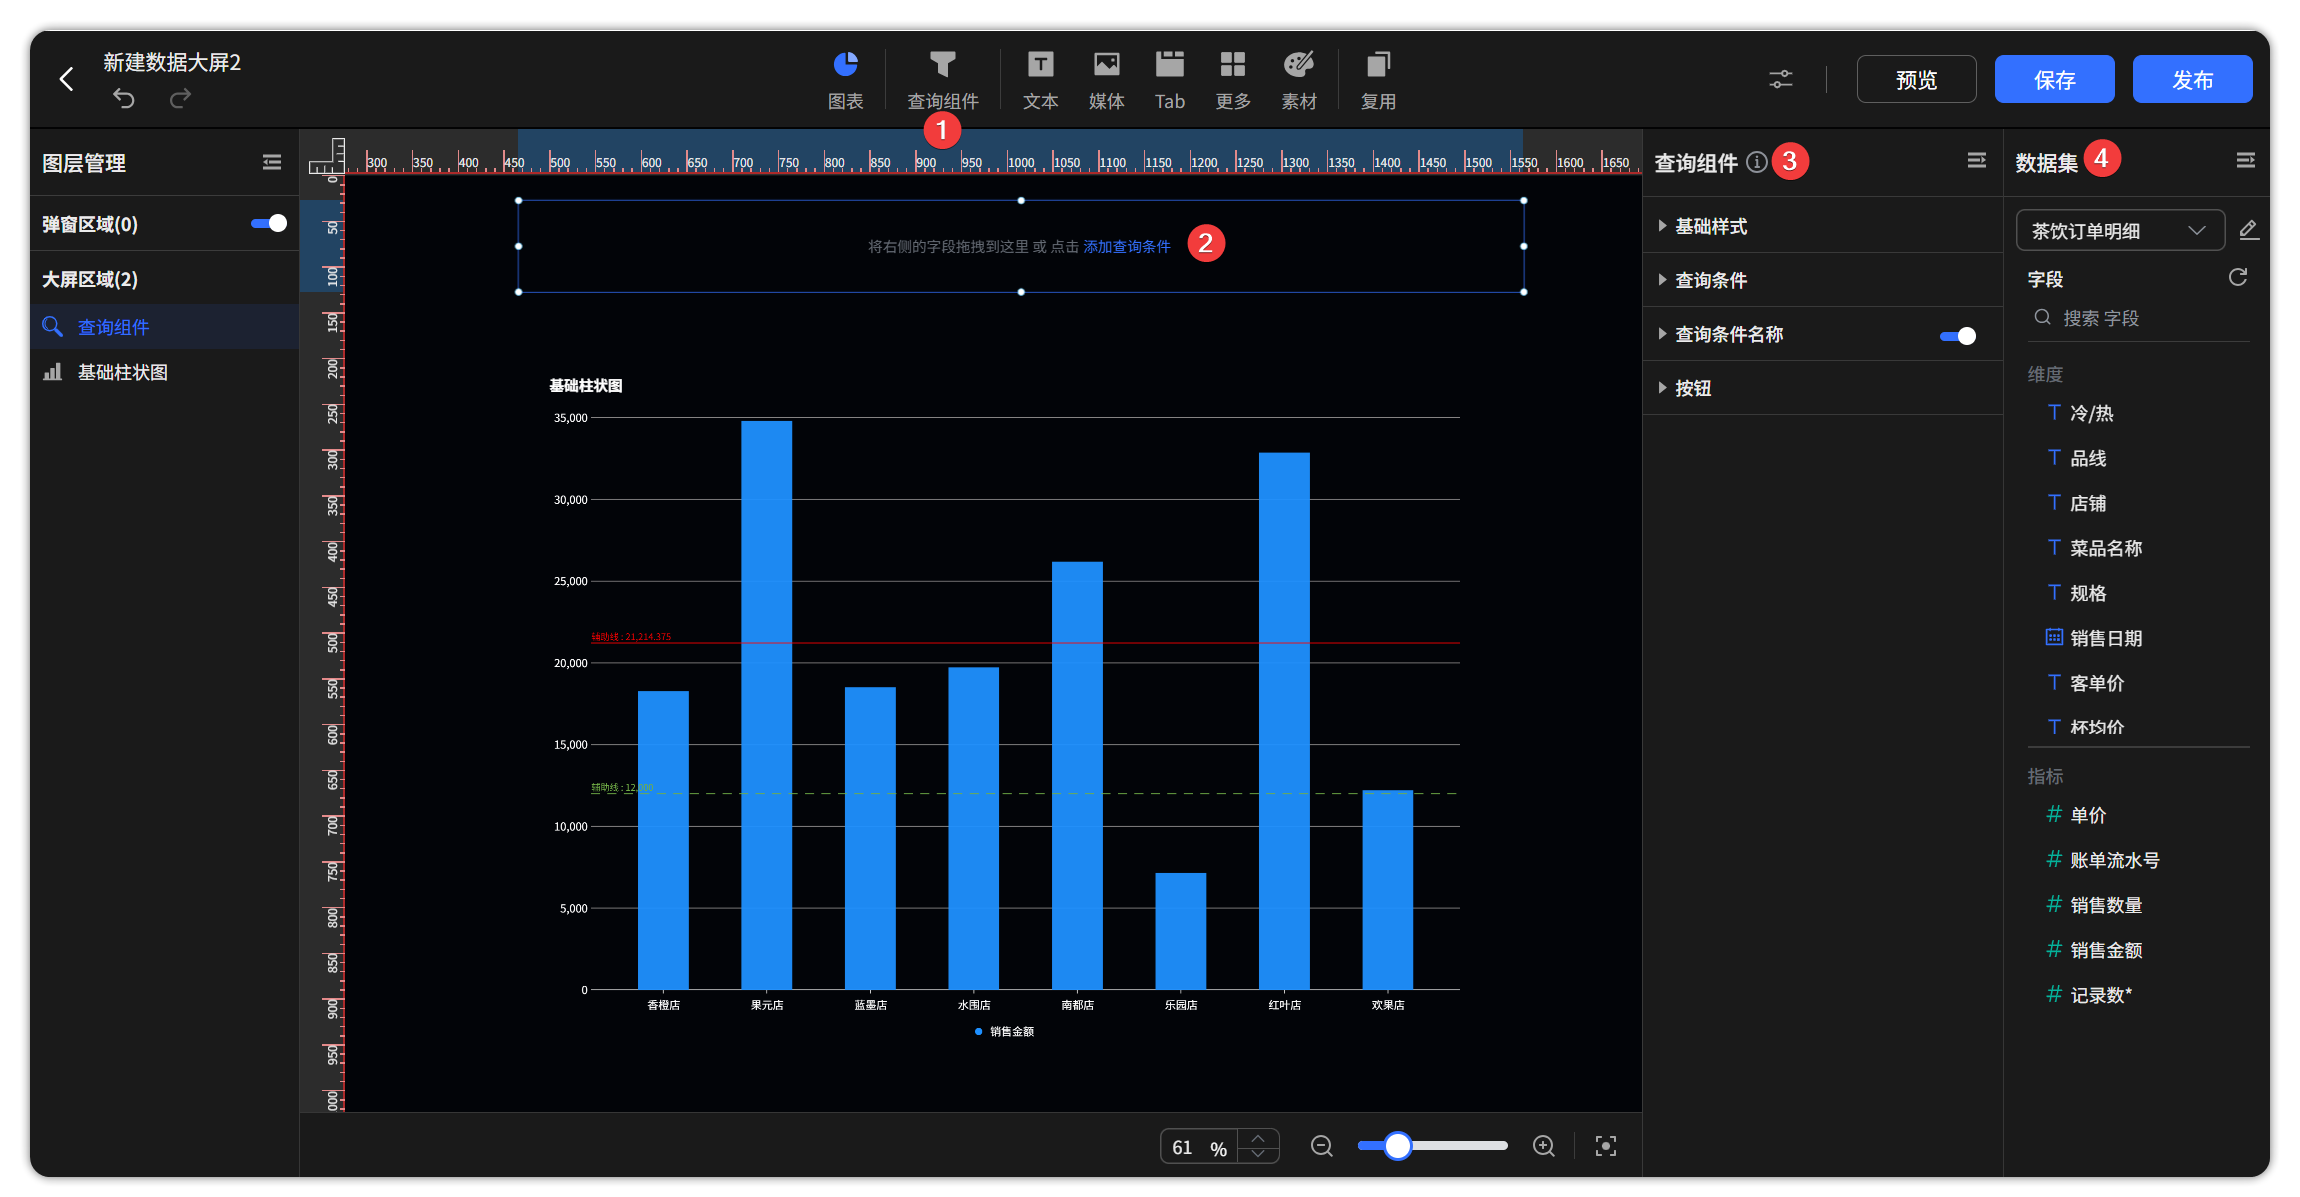Click the 添加查询条件 link
Image resolution: width=2300 pixels, height=1197 pixels.
pos(1126,246)
